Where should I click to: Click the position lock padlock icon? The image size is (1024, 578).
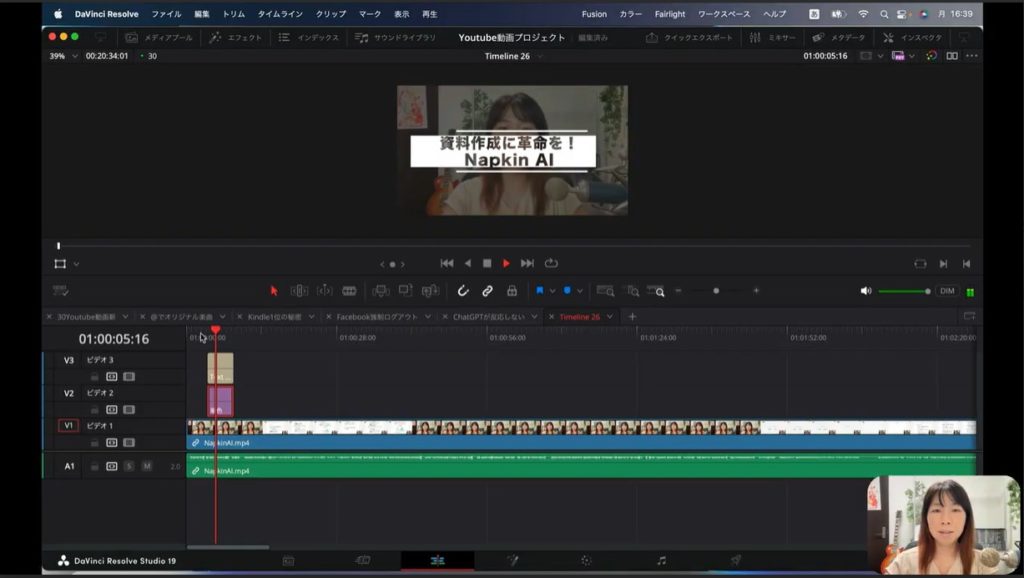pyautogui.click(x=512, y=291)
